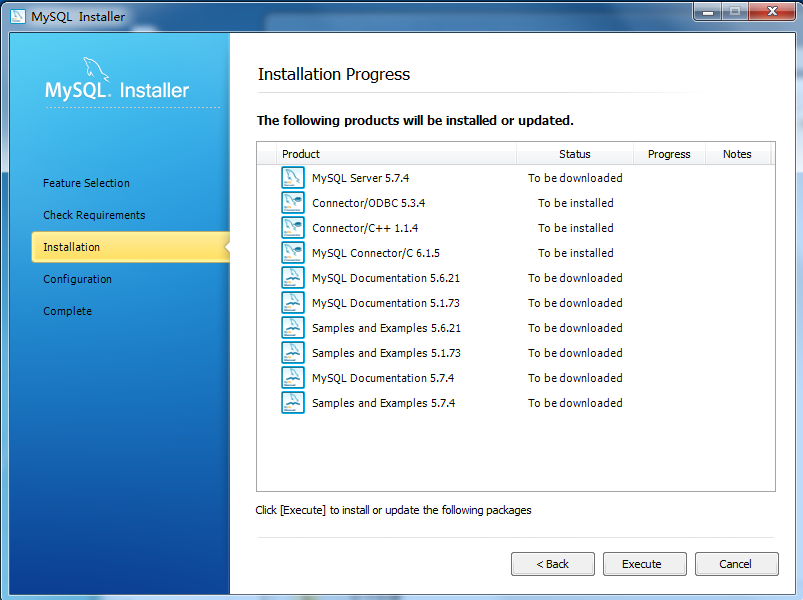Viewport: 803px width, 600px height.
Task: Close the MySQL Installer window
Action: [x=772, y=11]
